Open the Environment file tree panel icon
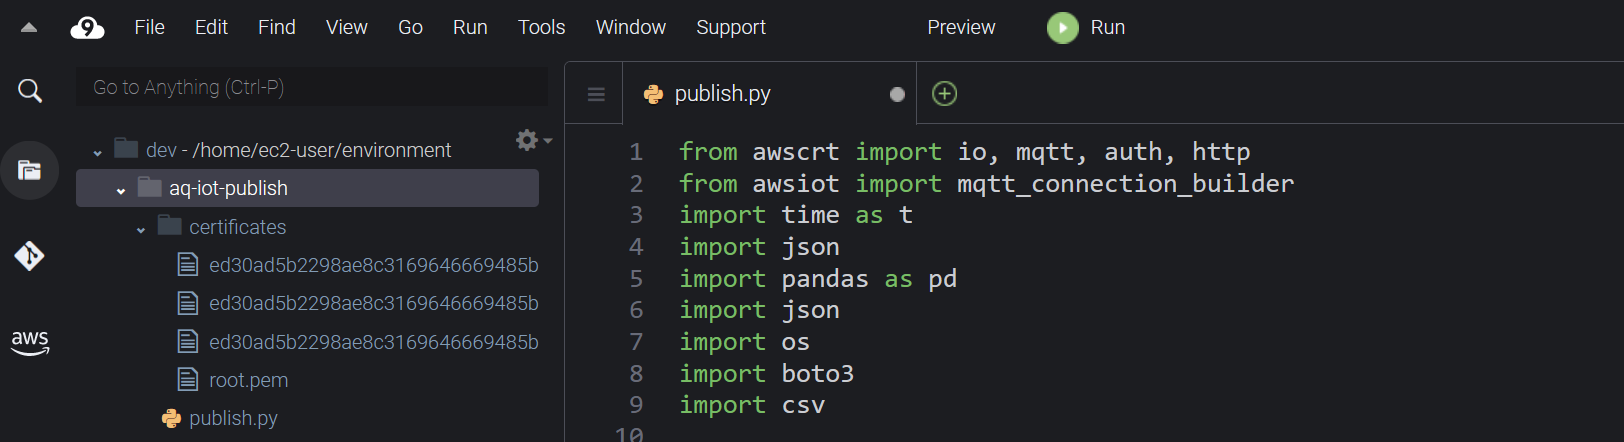The image size is (1624, 442). coord(29,170)
